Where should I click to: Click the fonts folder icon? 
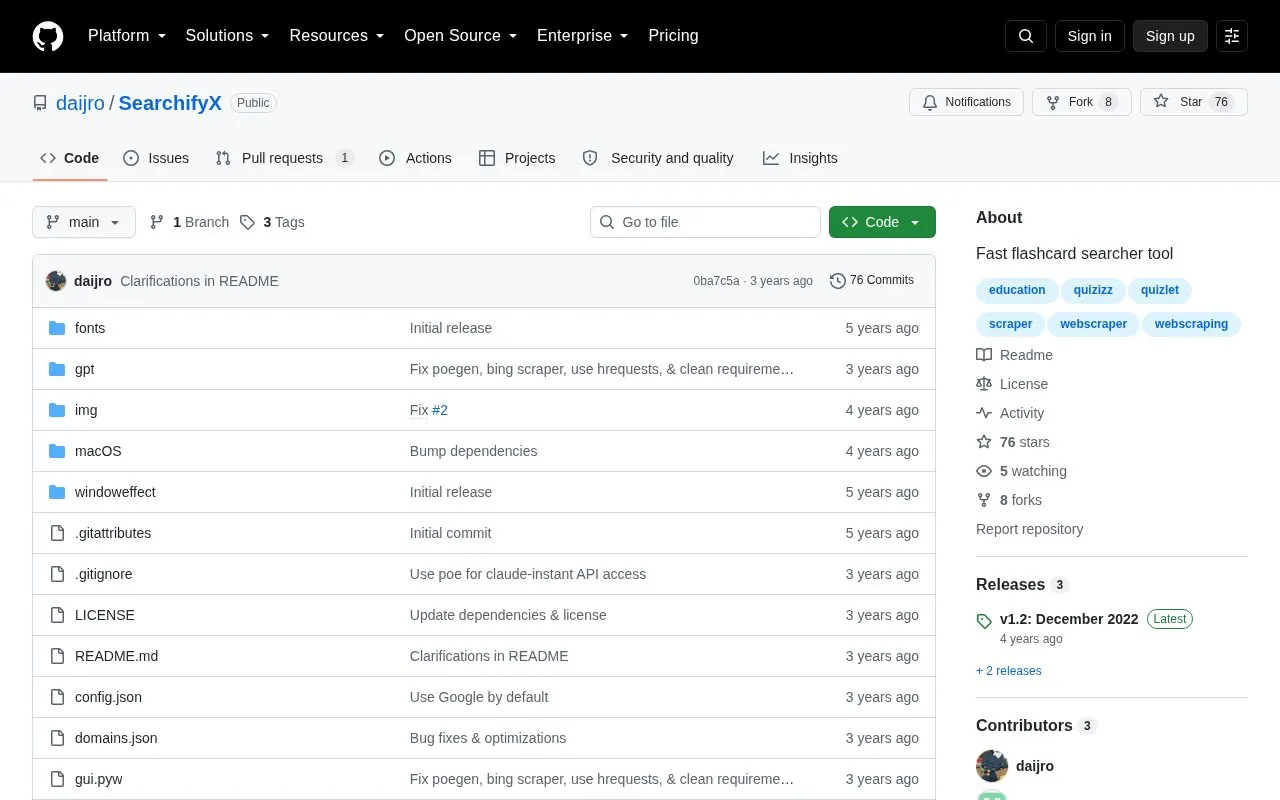[57, 328]
